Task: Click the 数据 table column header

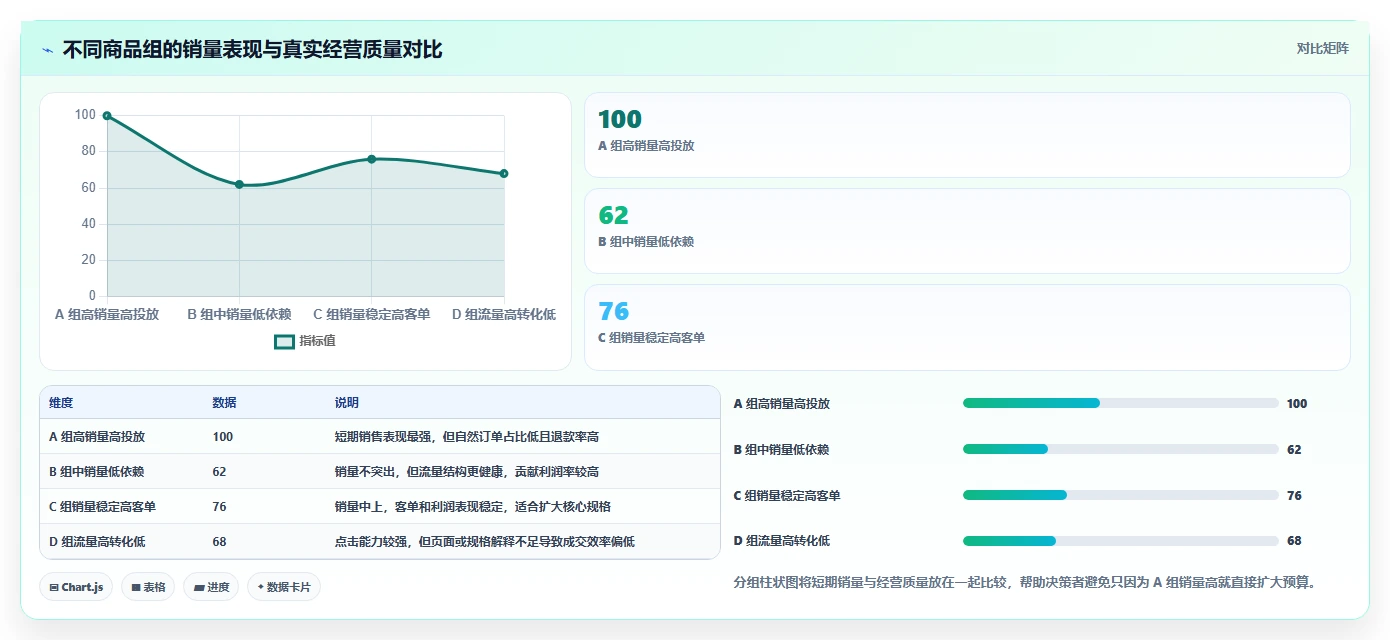Action: pyautogui.click(x=224, y=402)
